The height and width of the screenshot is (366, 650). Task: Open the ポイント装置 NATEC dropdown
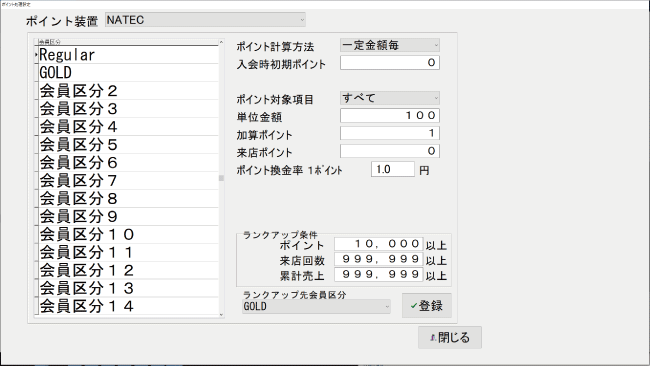pyautogui.click(x=205, y=20)
